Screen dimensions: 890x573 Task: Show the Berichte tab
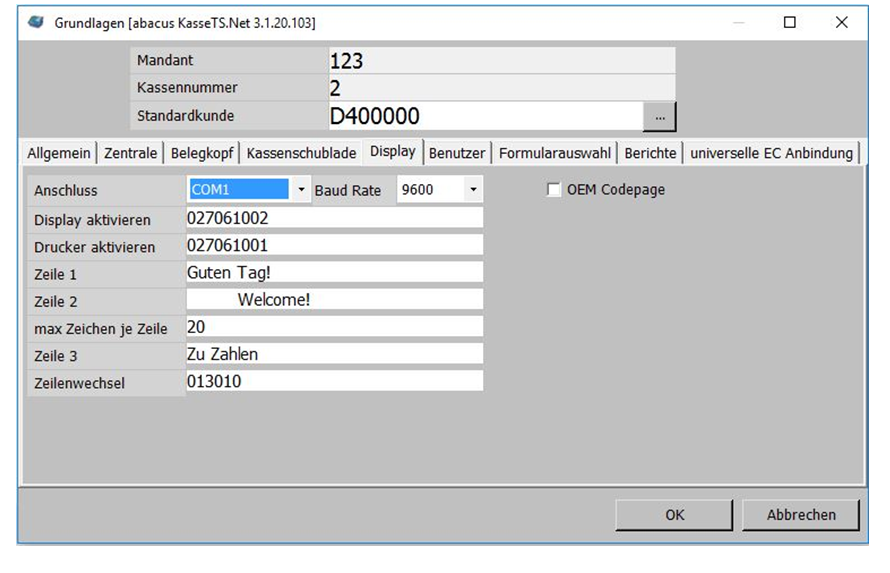(650, 153)
